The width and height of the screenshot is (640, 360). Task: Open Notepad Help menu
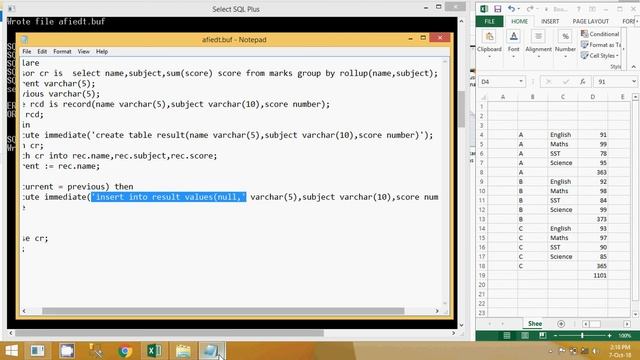point(102,51)
